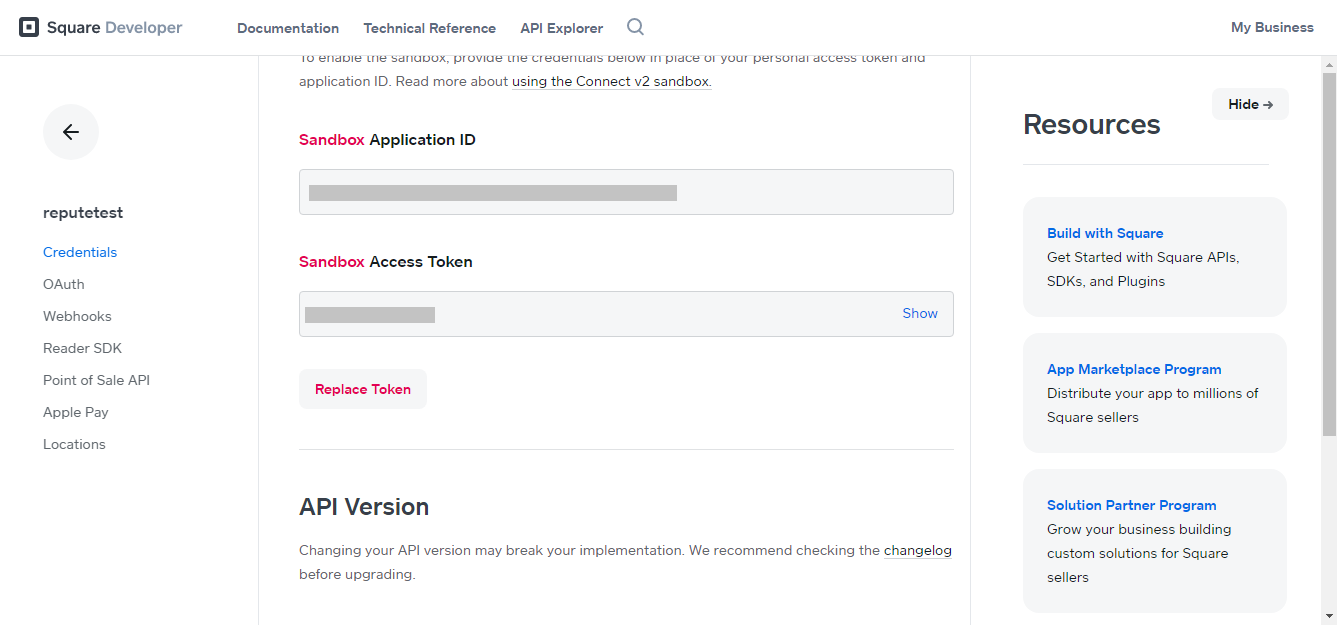The image size is (1337, 625).
Task: Click the API Version heading
Action: (364, 507)
